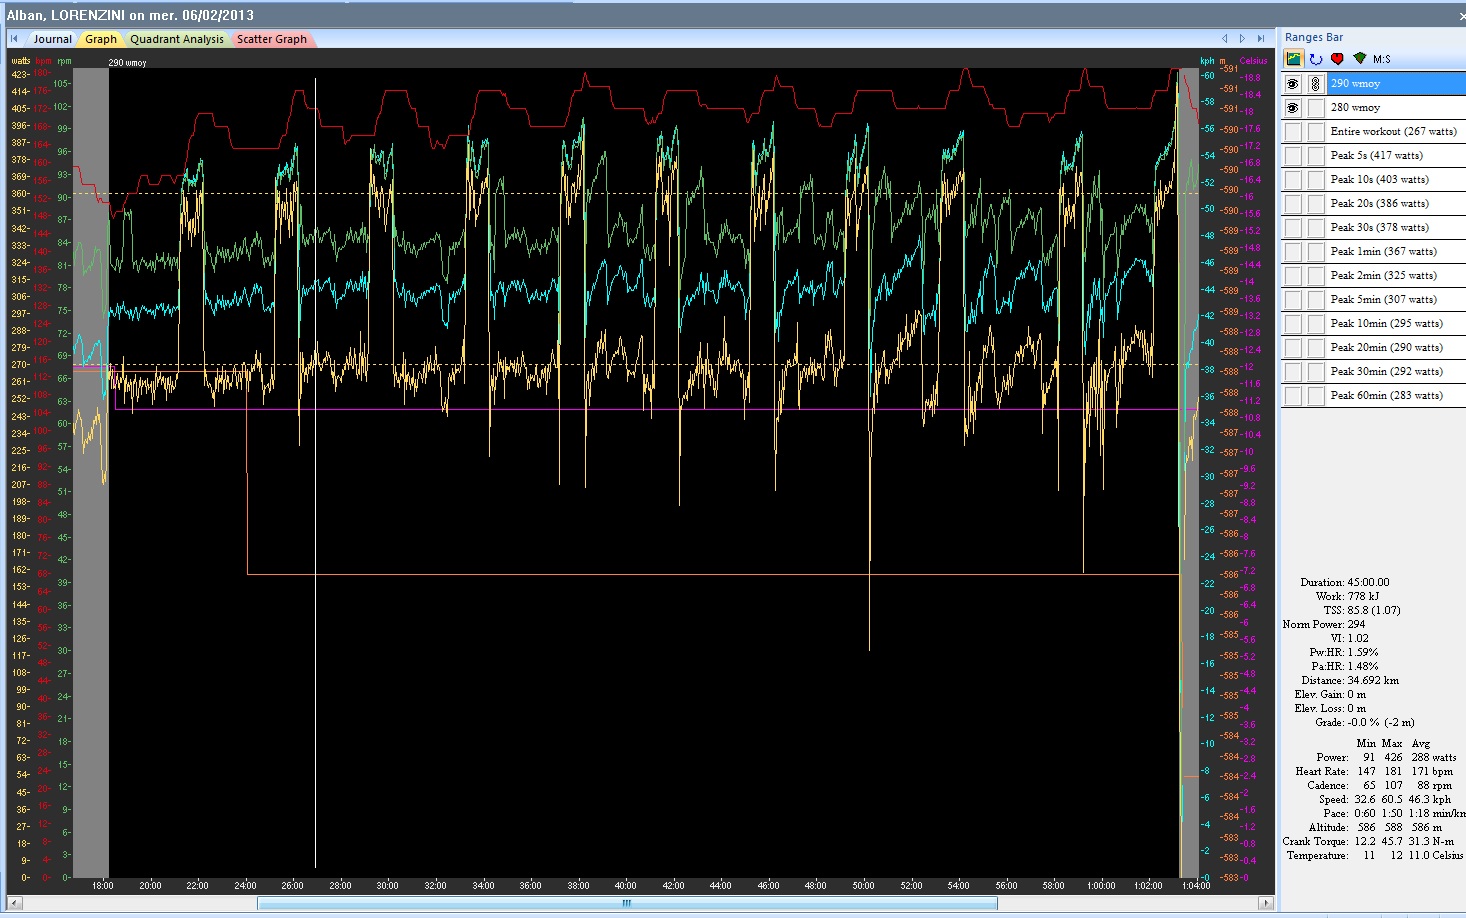Toggle eye visibility for the 280 wmoy range
Screen dimensions: 1466x918
[1293, 108]
